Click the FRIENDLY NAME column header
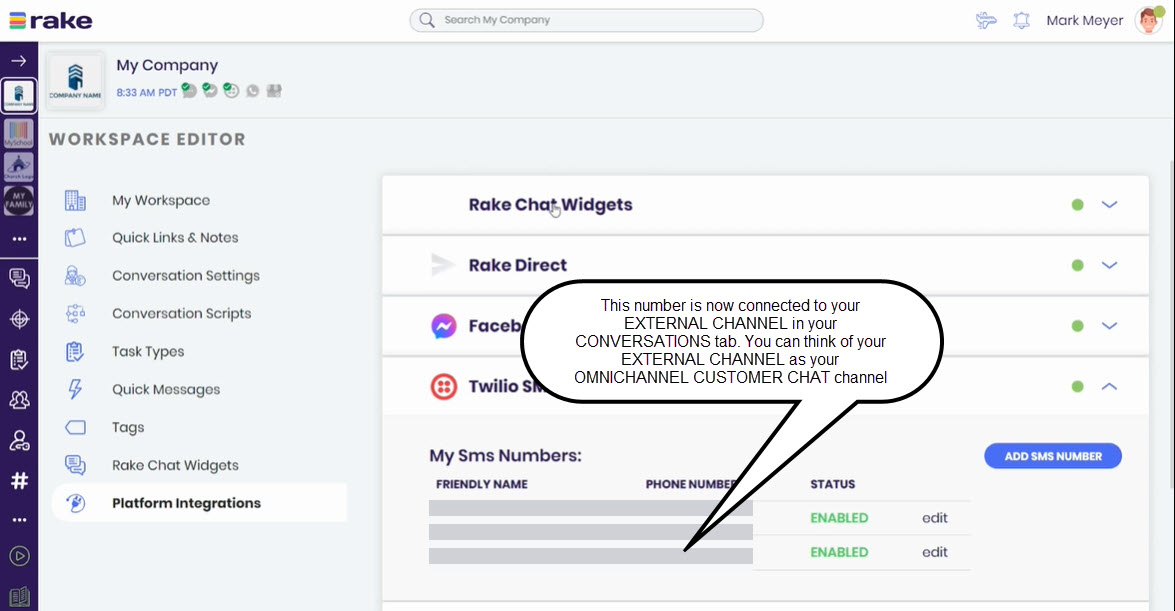 click(x=482, y=484)
